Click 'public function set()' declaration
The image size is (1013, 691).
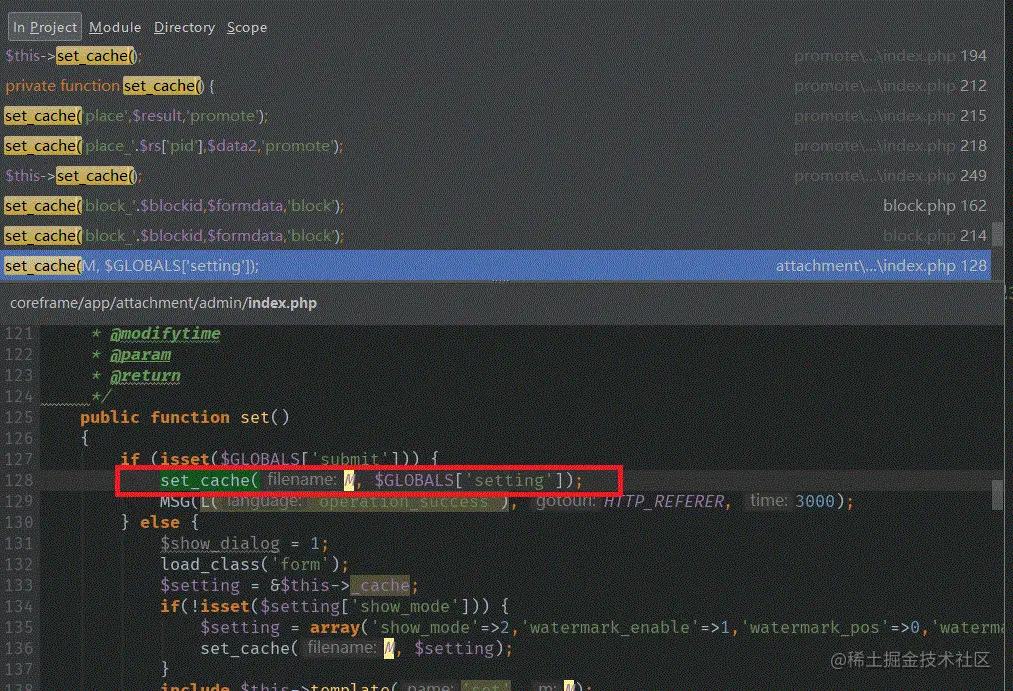[185, 417]
